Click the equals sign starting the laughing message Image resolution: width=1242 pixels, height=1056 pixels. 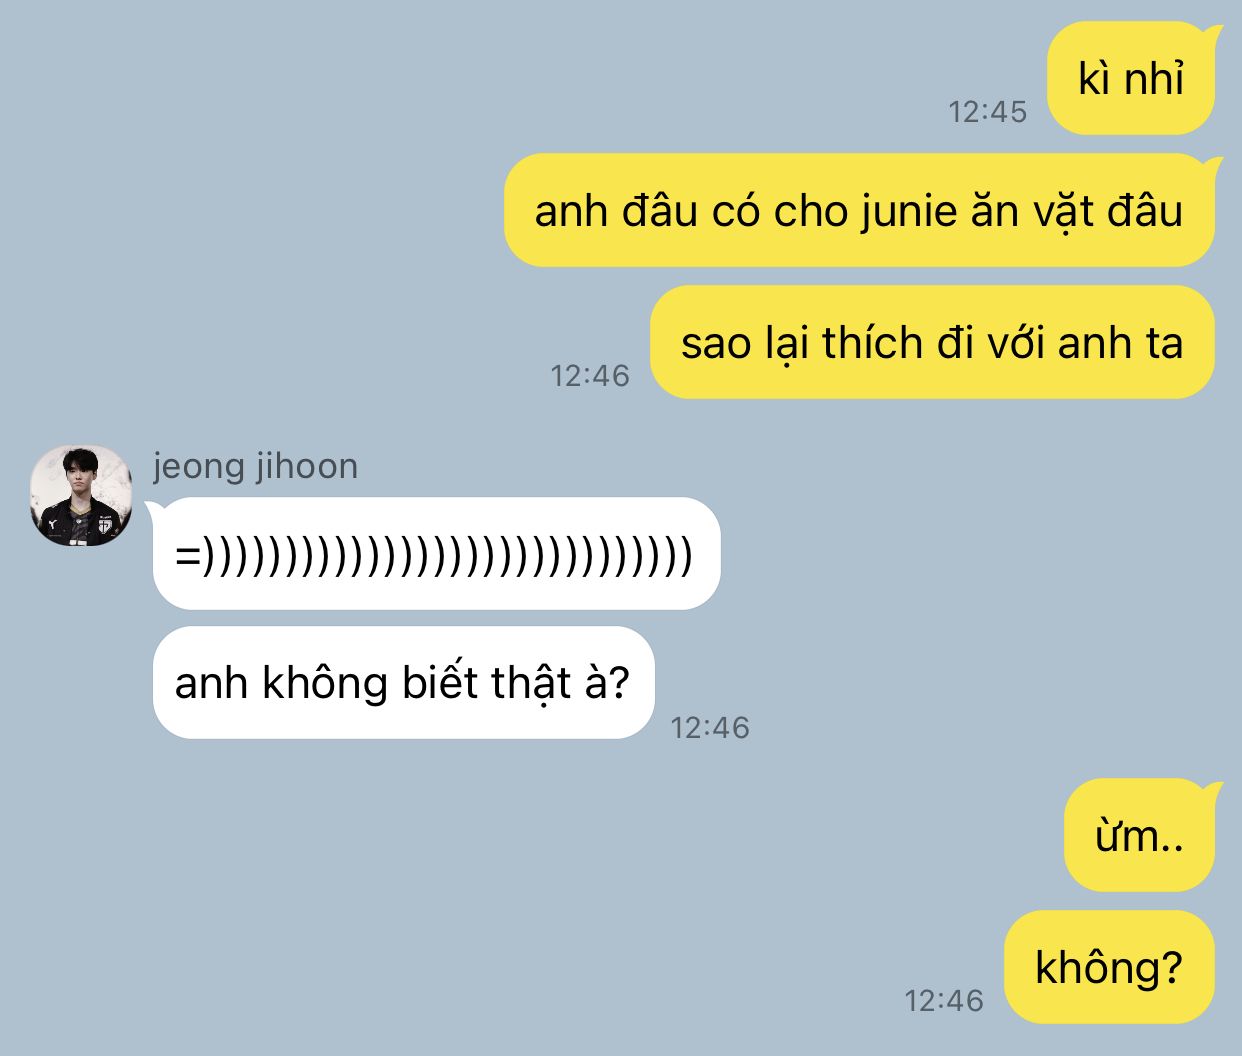pos(187,555)
